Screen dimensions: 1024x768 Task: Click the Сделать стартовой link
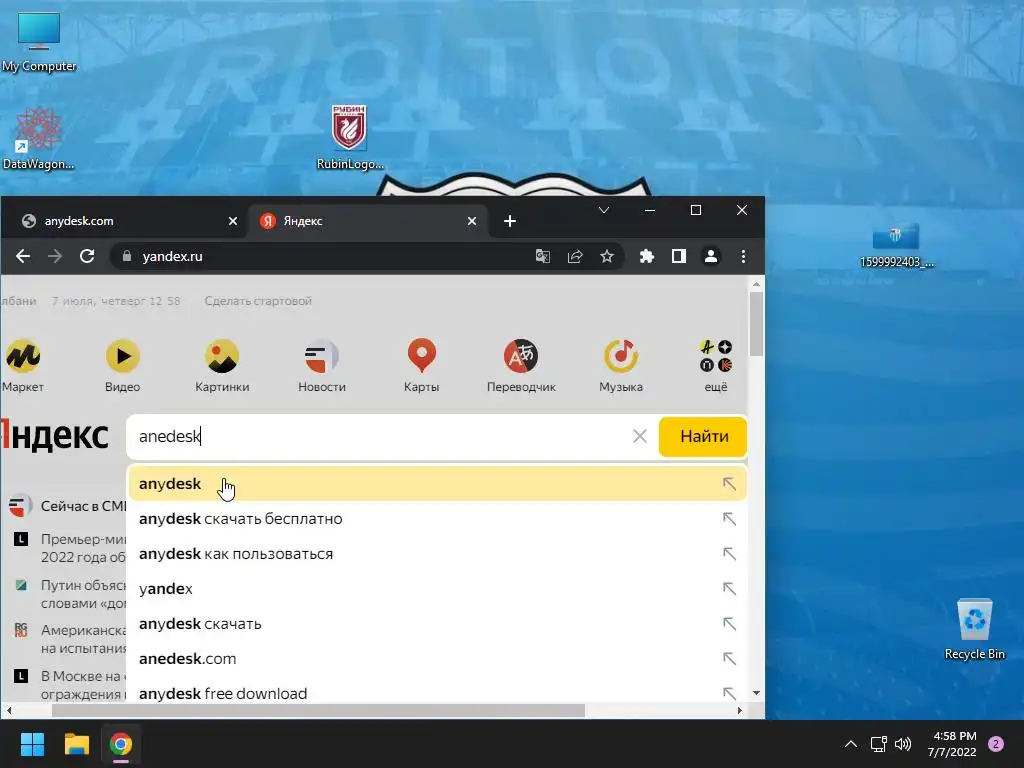(x=258, y=301)
